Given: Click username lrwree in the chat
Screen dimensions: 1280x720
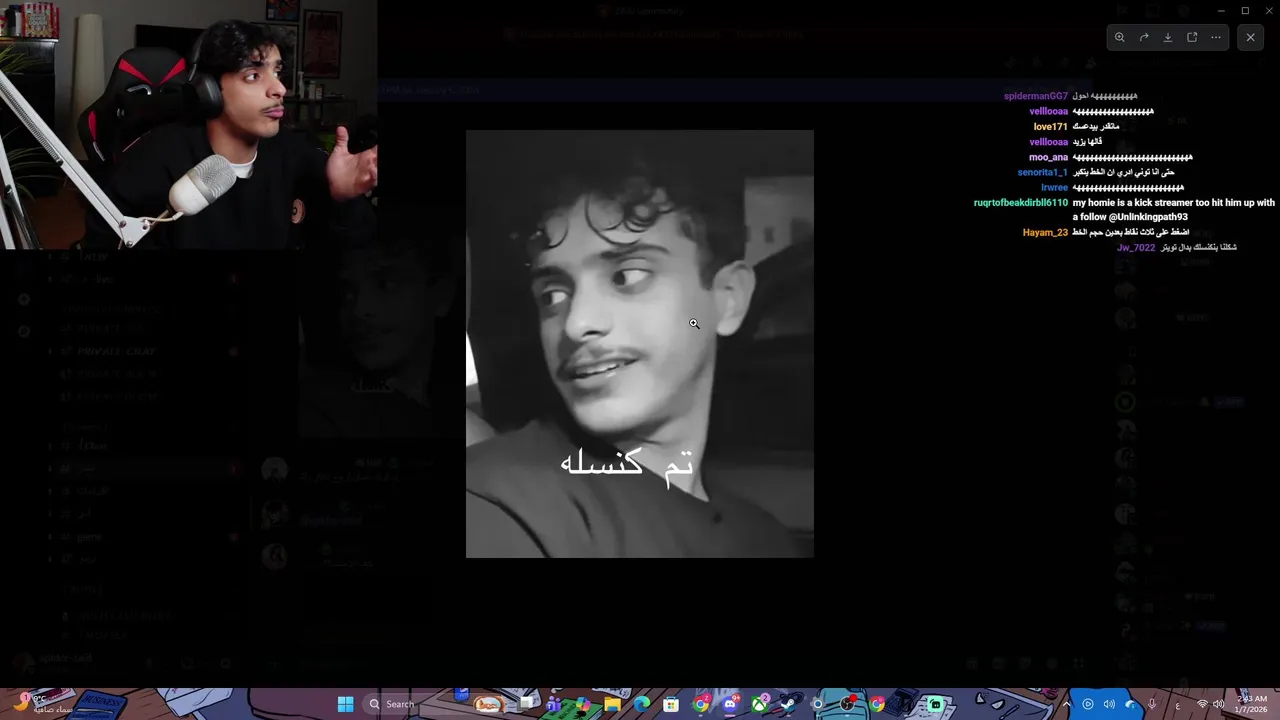Looking at the screenshot, I should [x=1054, y=187].
